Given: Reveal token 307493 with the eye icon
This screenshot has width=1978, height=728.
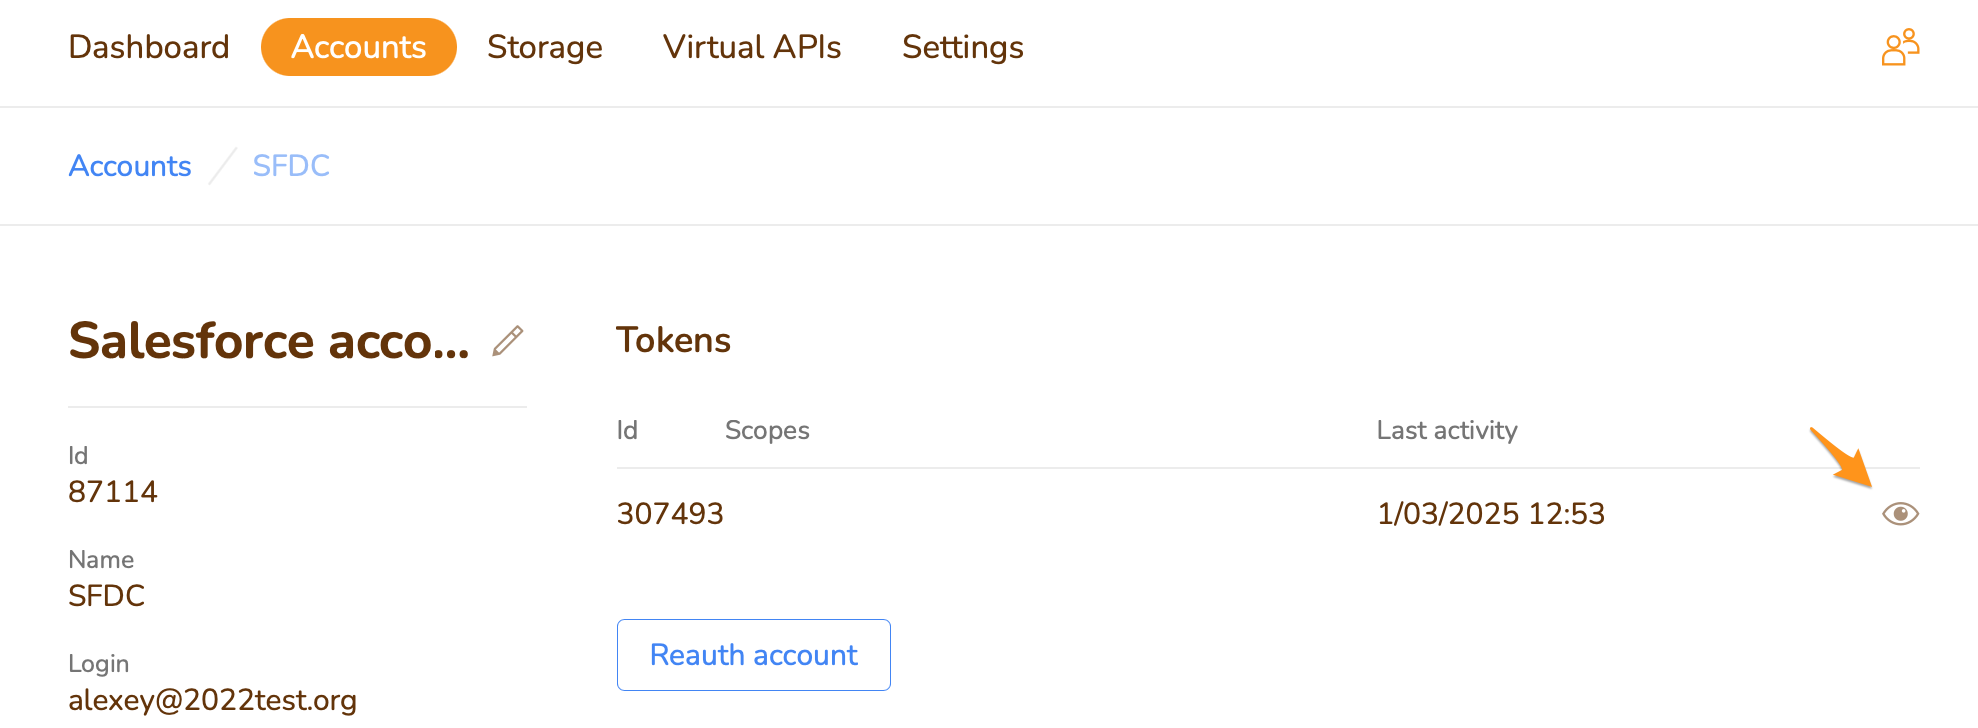Looking at the screenshot, I should (x=1900, y=514).
